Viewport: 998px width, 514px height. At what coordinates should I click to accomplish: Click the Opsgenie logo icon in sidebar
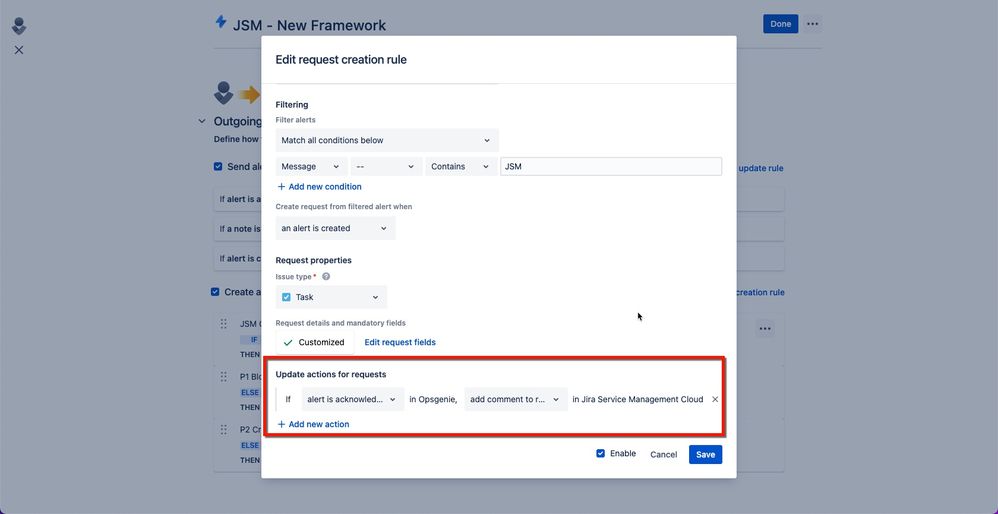point(19,26)
